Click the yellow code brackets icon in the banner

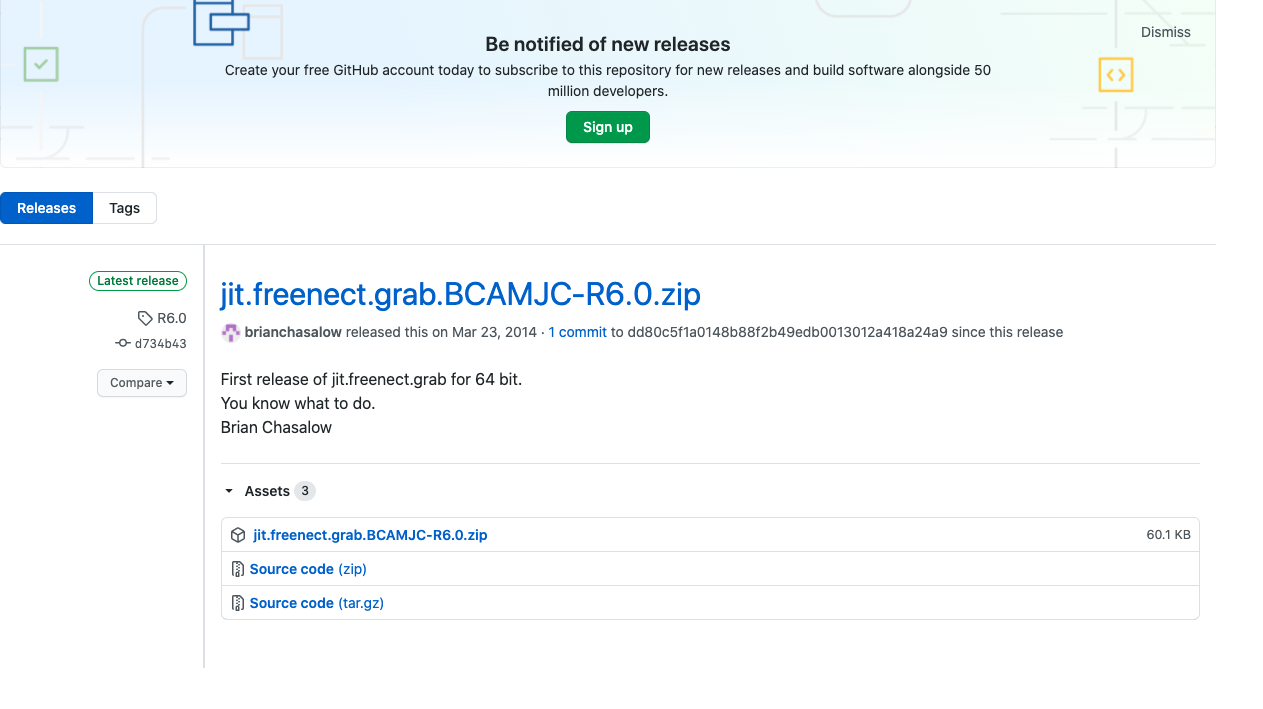click(x=1116, y=75)
